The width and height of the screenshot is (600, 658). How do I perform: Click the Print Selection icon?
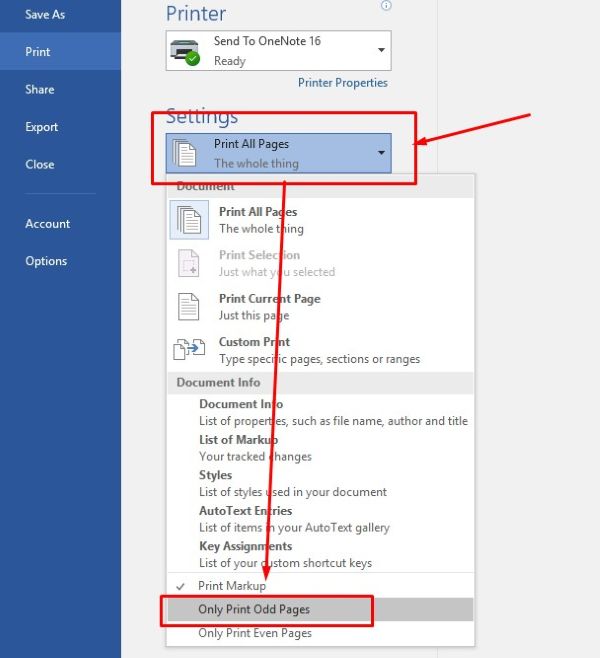pyautogui.click(x=188, y=263)
